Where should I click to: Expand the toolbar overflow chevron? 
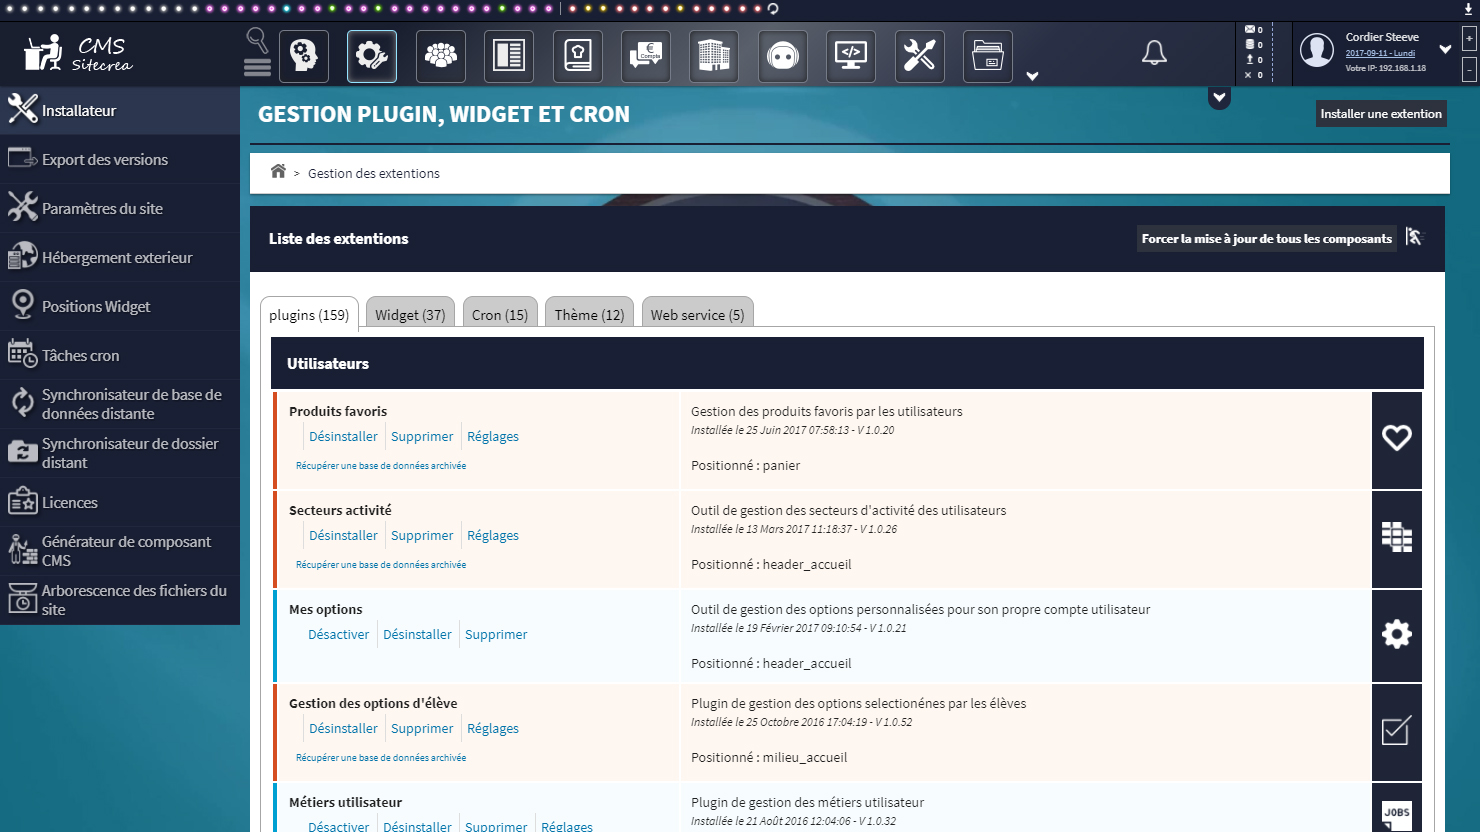pos(1032,76)
